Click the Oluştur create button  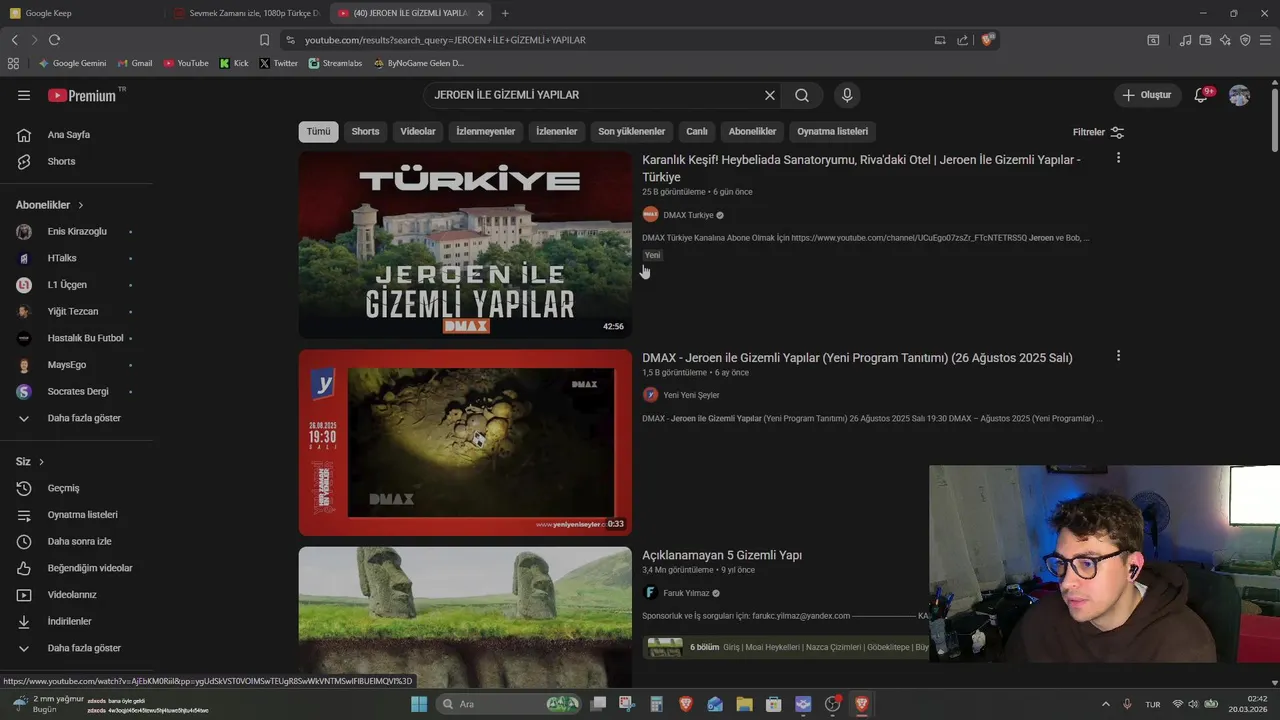coord(1147,95)
